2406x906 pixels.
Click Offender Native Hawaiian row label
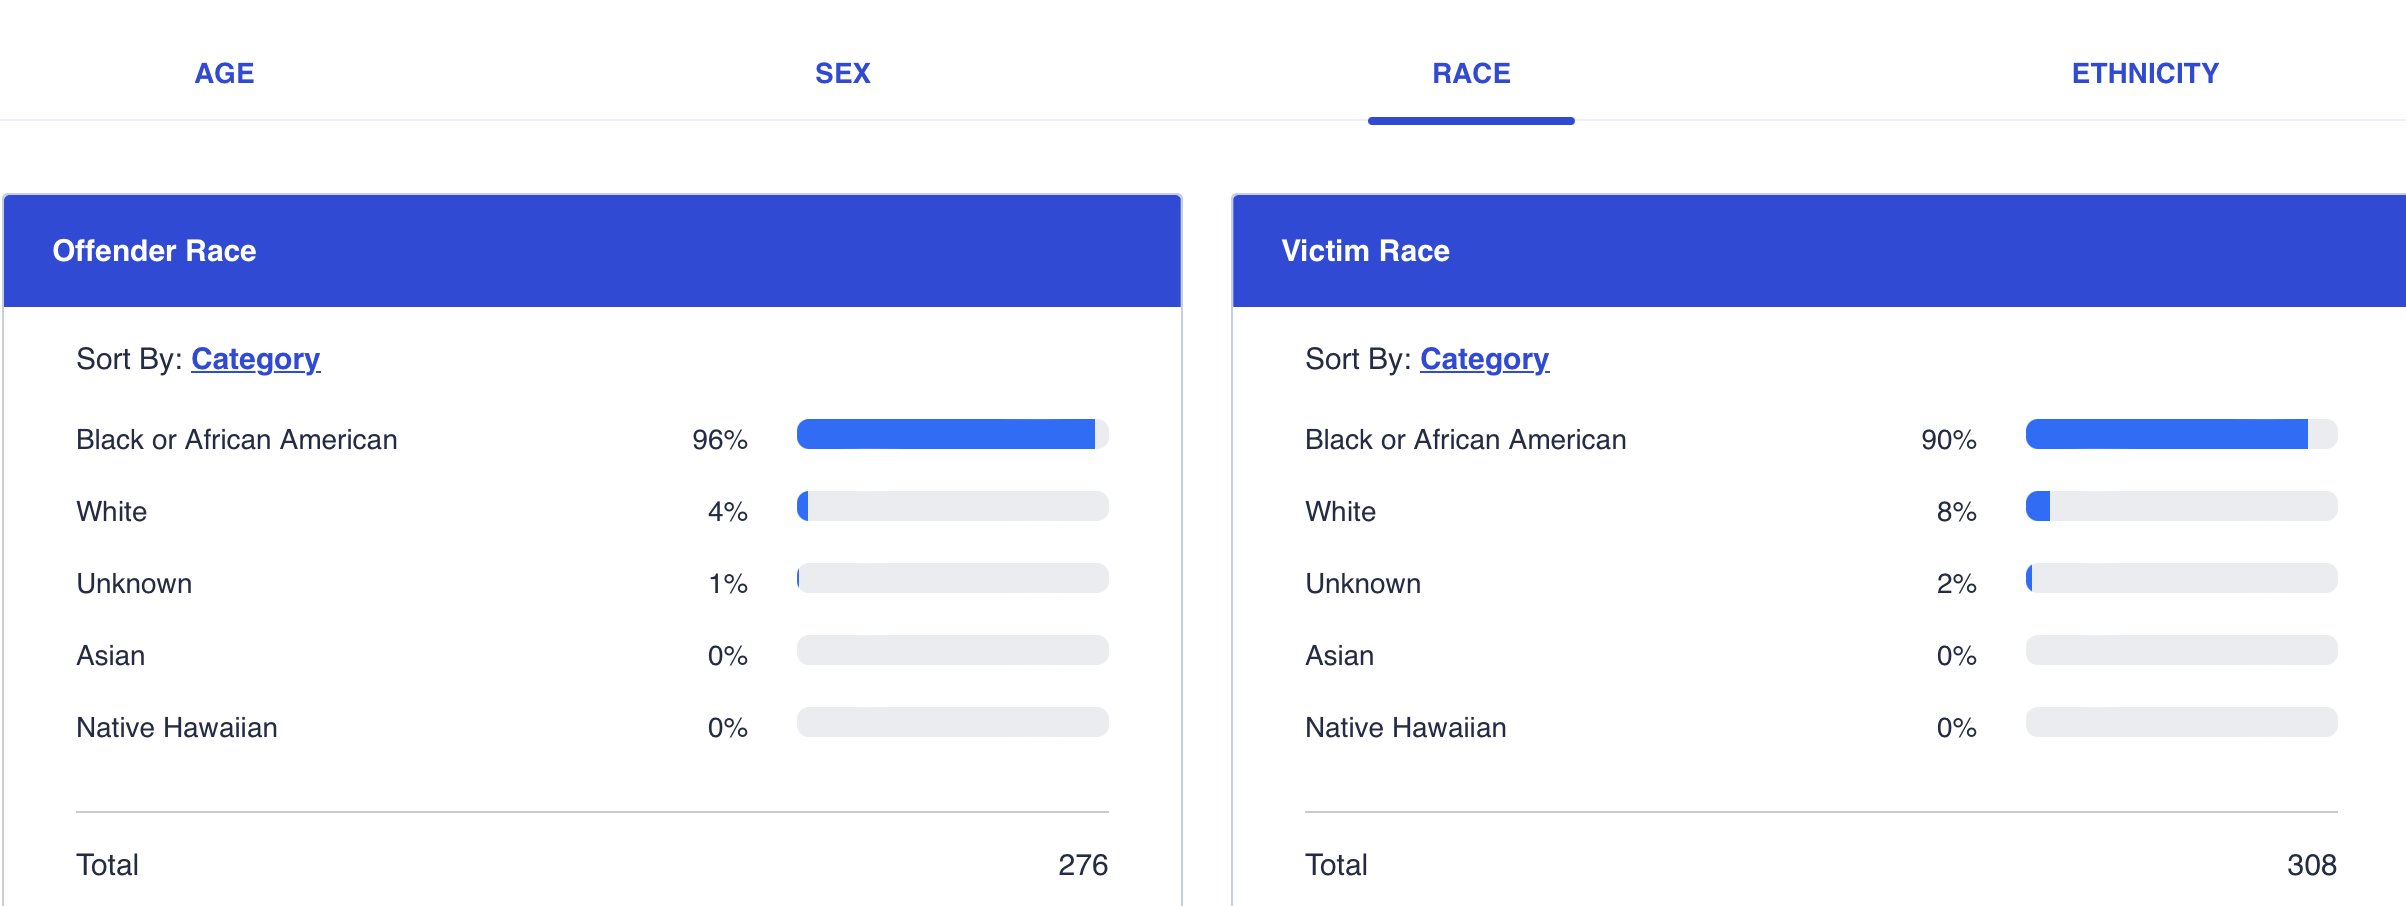tap(177, 728)
